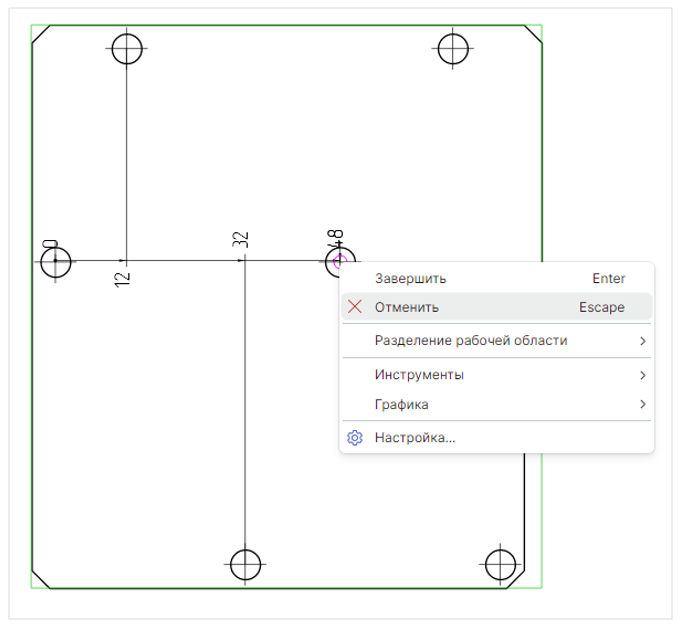The image size is (680, 628).
Task: Select the top-right hole circle
Action: [x=454, y=47]
